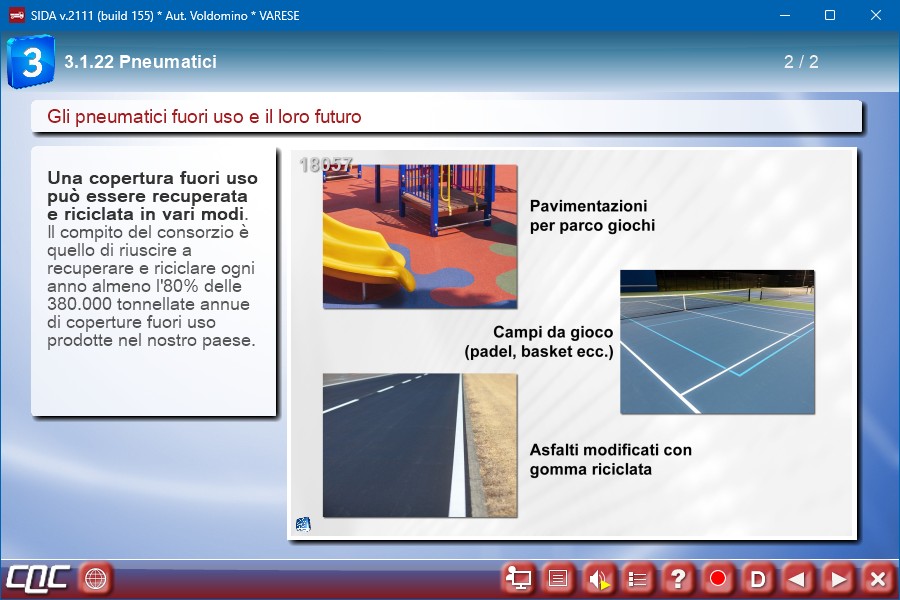
Task: Click the D button in toolbar
Action: pyautogui.click(x=758, y=578)
